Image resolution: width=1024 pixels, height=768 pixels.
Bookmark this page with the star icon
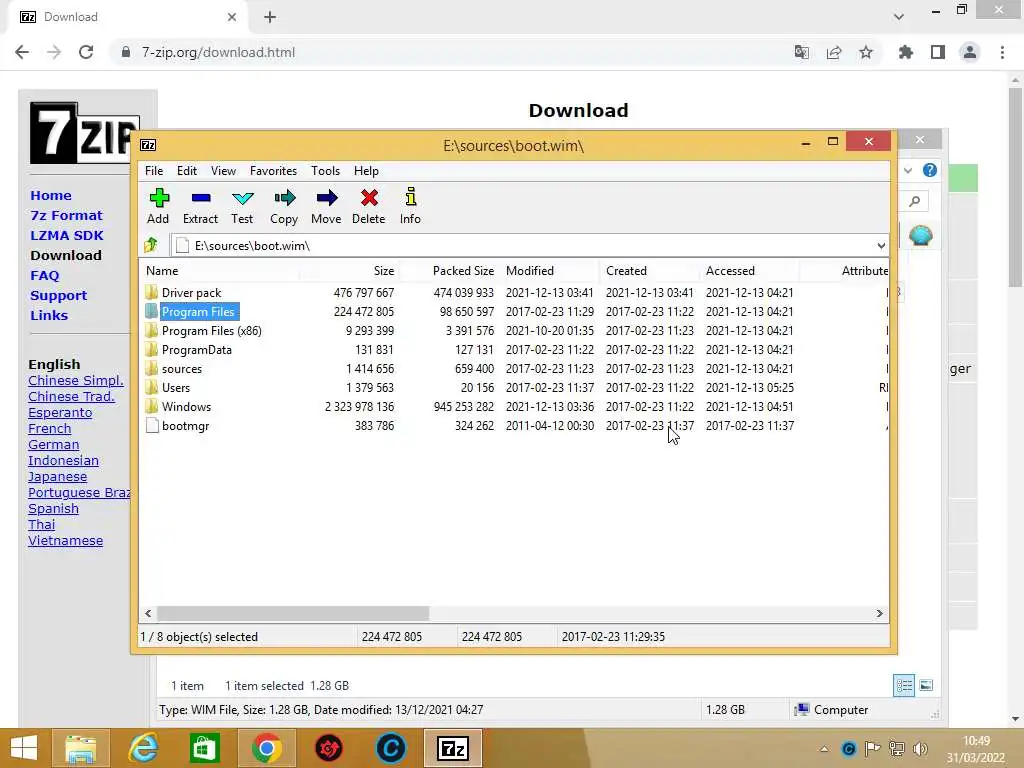click(x=866, y=52)
